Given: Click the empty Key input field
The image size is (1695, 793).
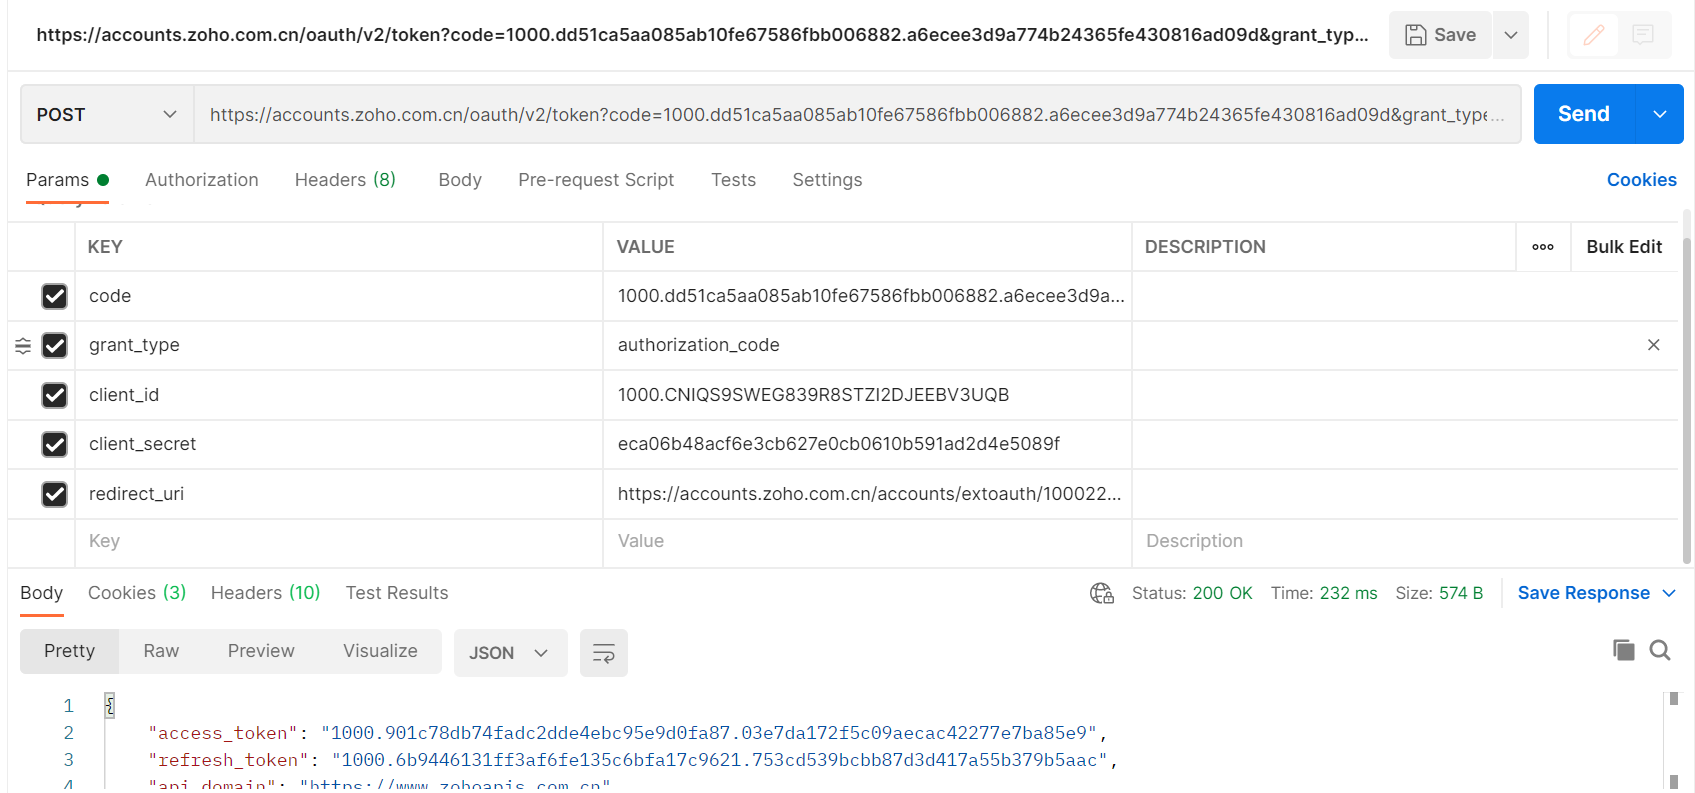Looking at the screenshot, I should 339,541.
